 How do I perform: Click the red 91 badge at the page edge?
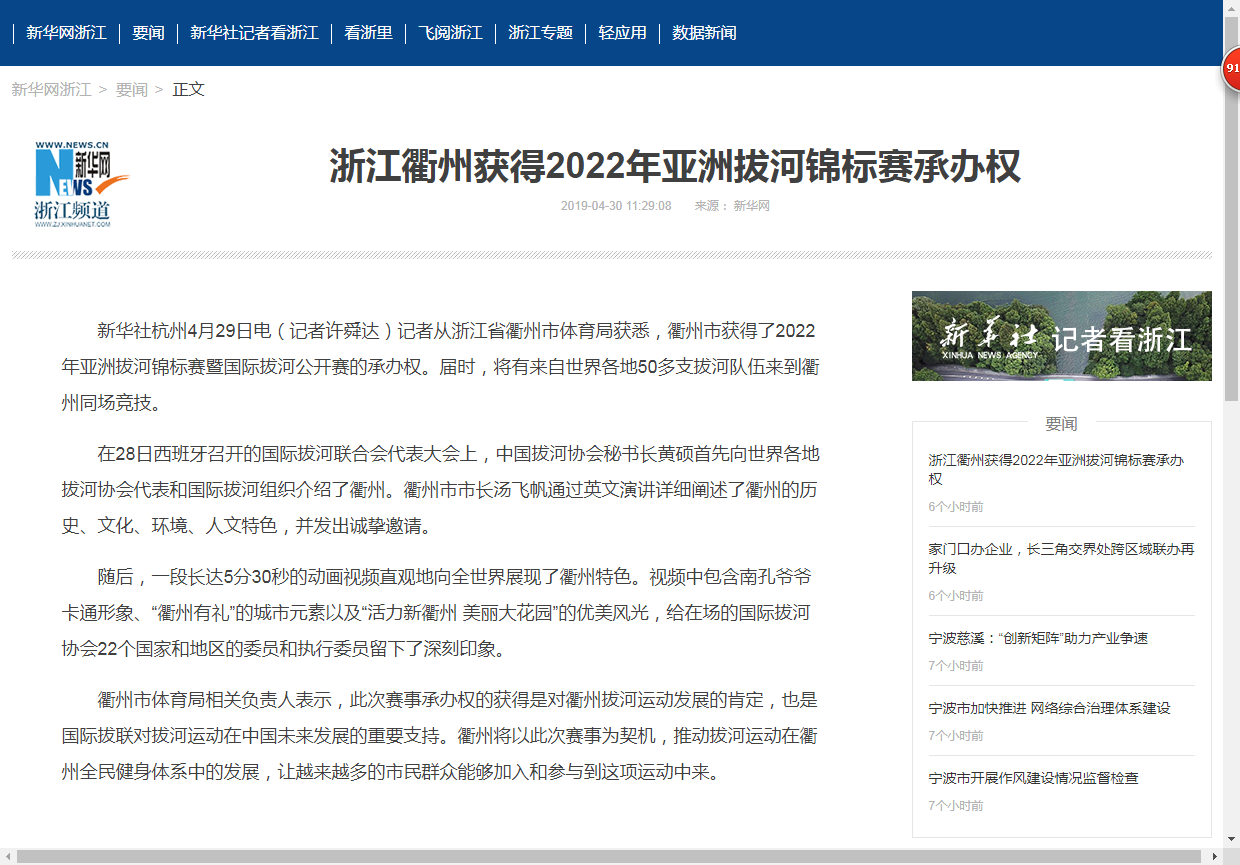click(1231, 70)
